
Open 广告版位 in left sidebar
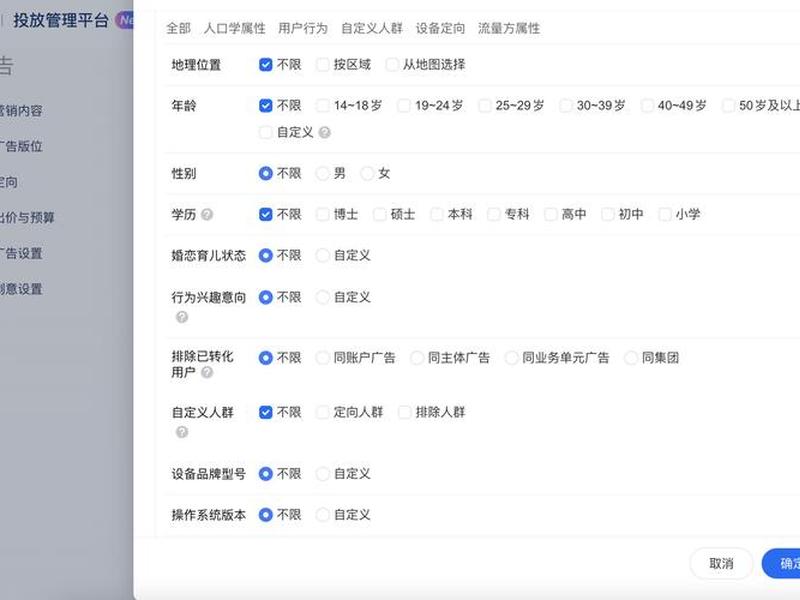coord(20,146)
